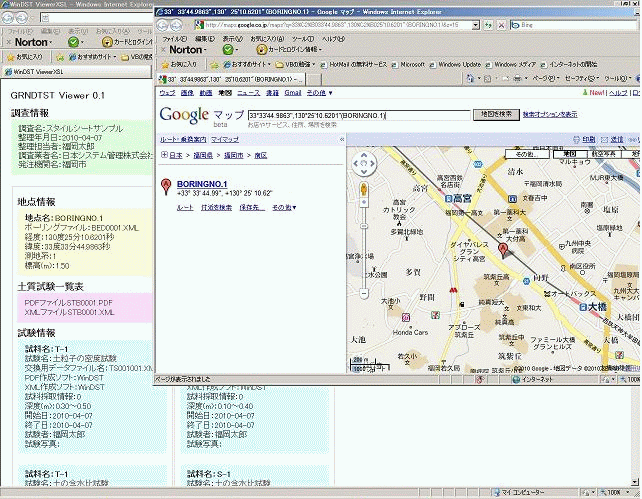
Task: Open おすすめサイト dropdown in Maps window
Action: pos(247,64)
